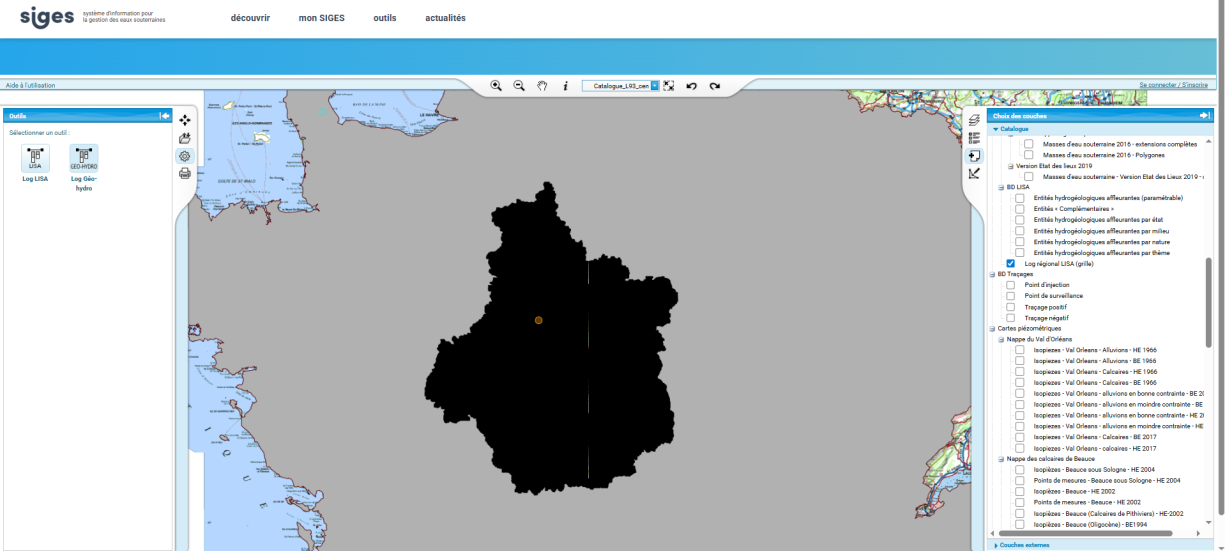The width and height of the screenshot is (1225, 551).
Task: Select the zoom in magnifier tool
Action: 496,86
